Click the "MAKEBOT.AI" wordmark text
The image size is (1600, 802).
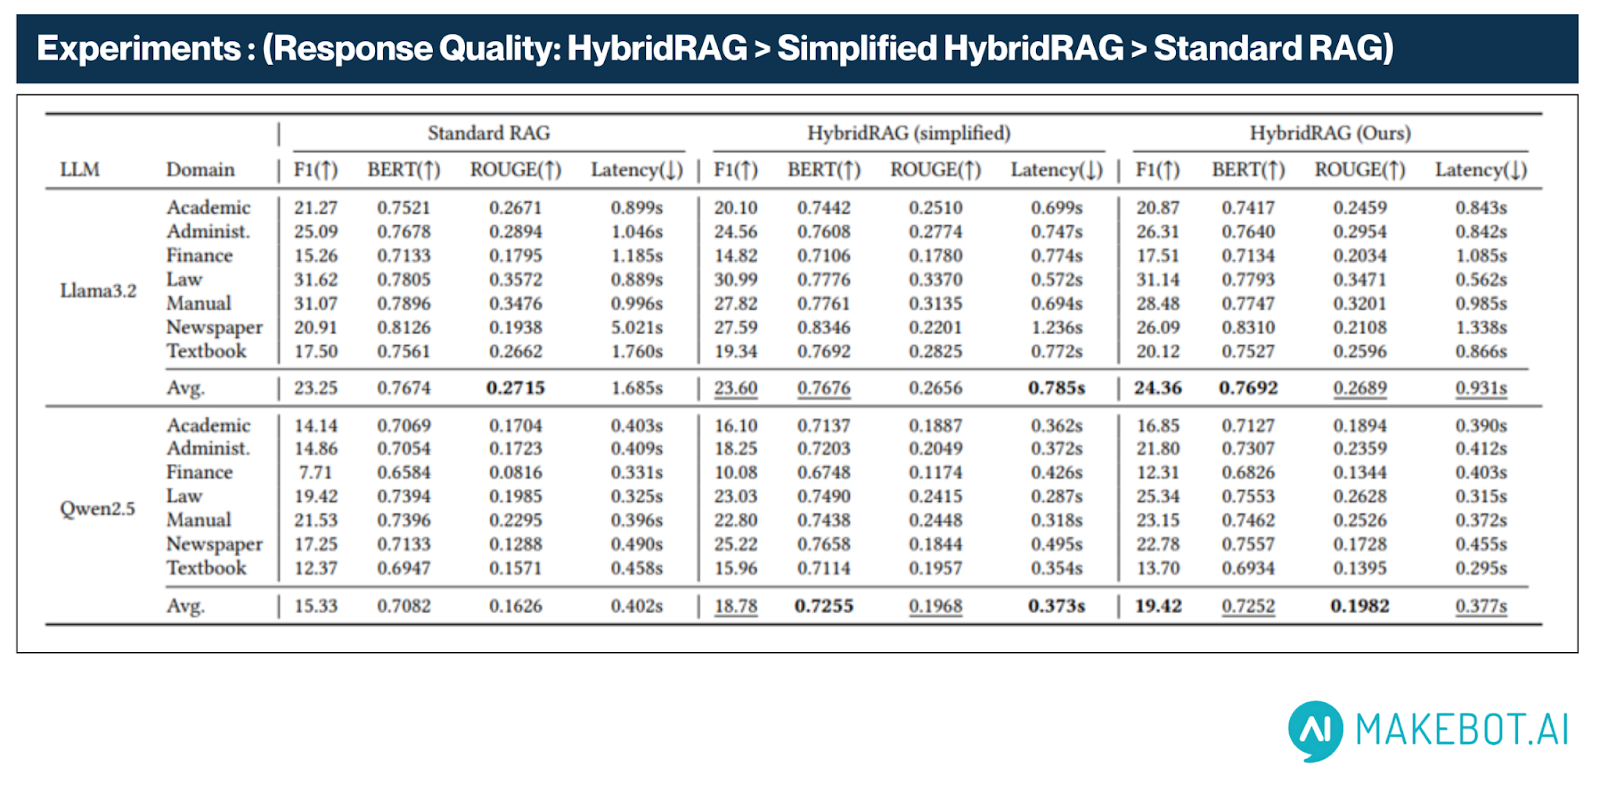(x=1462, y=730)
